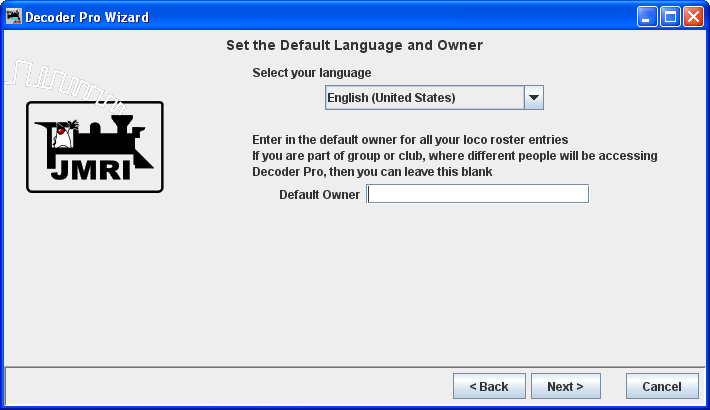Open the English (United States) combo box
The image size is (710, 410).
click(x=424, y=97)
